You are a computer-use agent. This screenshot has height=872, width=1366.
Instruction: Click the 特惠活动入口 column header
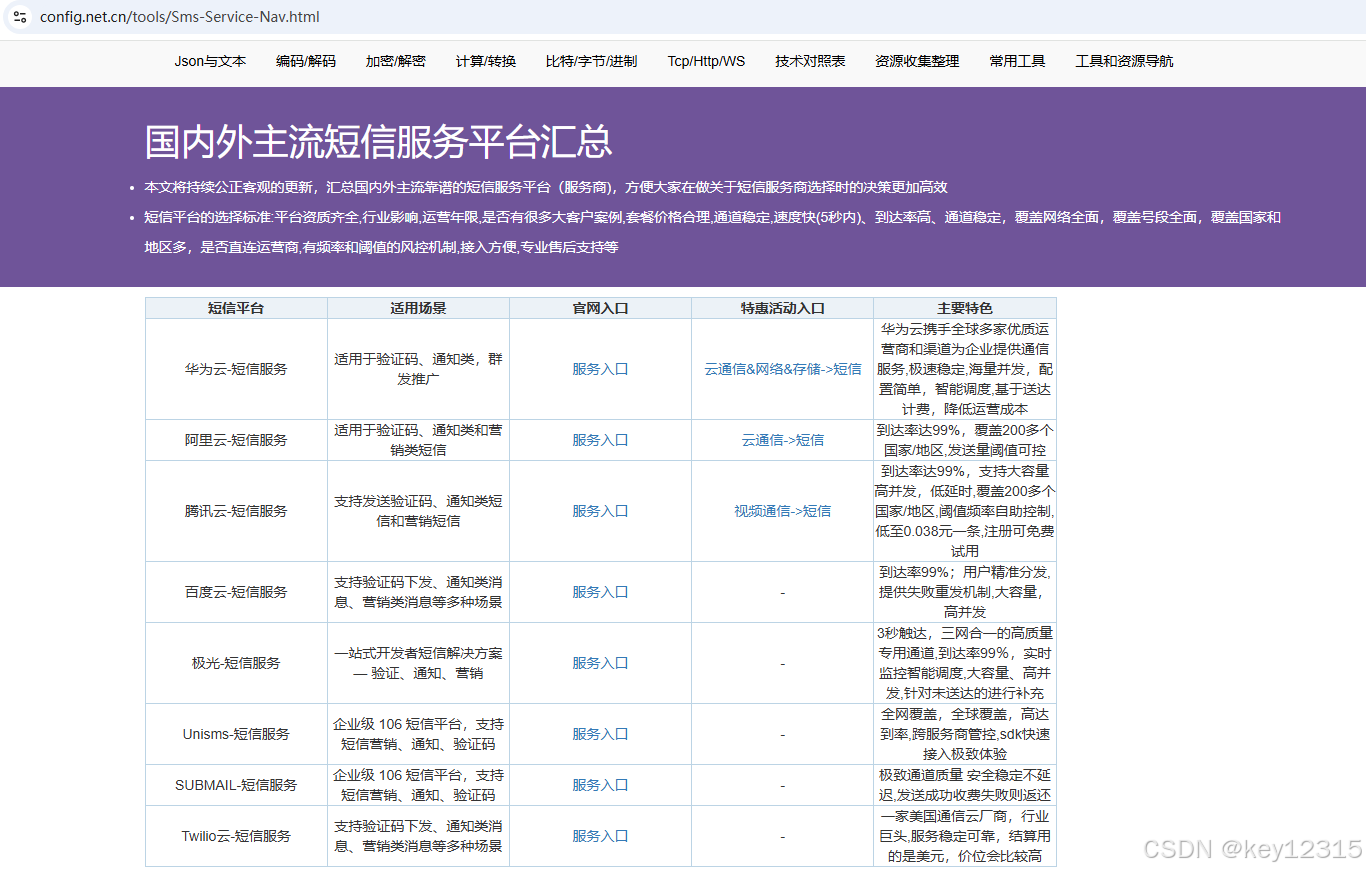point(783,308)
